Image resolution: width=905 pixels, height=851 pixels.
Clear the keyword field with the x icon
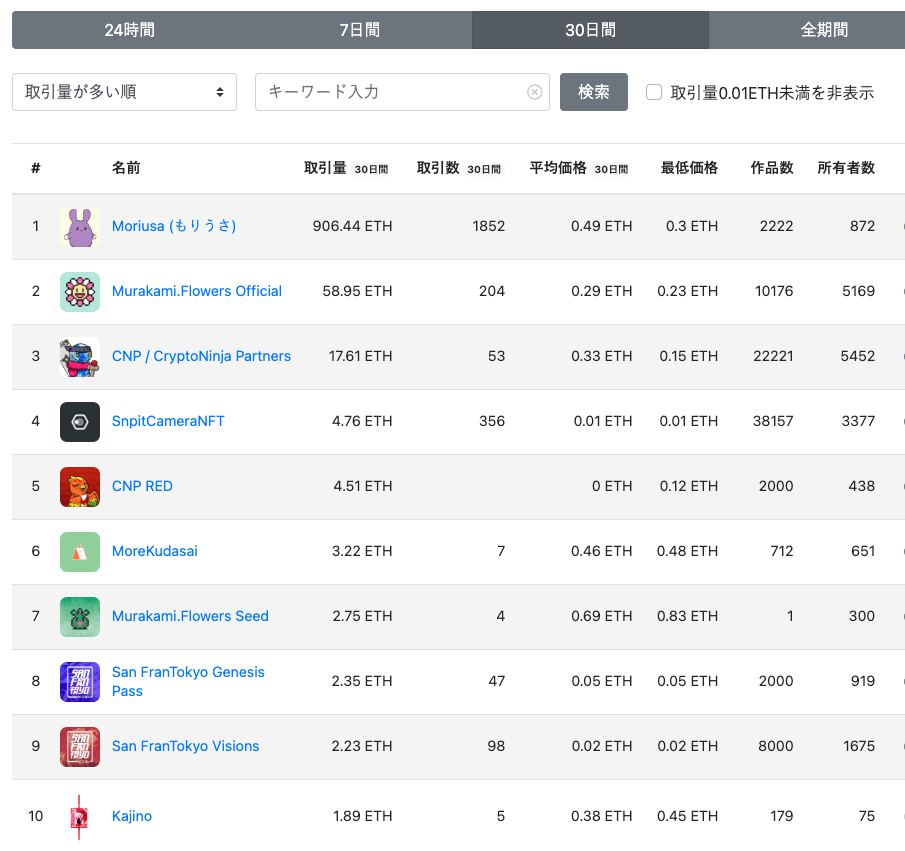click(534, 92)
